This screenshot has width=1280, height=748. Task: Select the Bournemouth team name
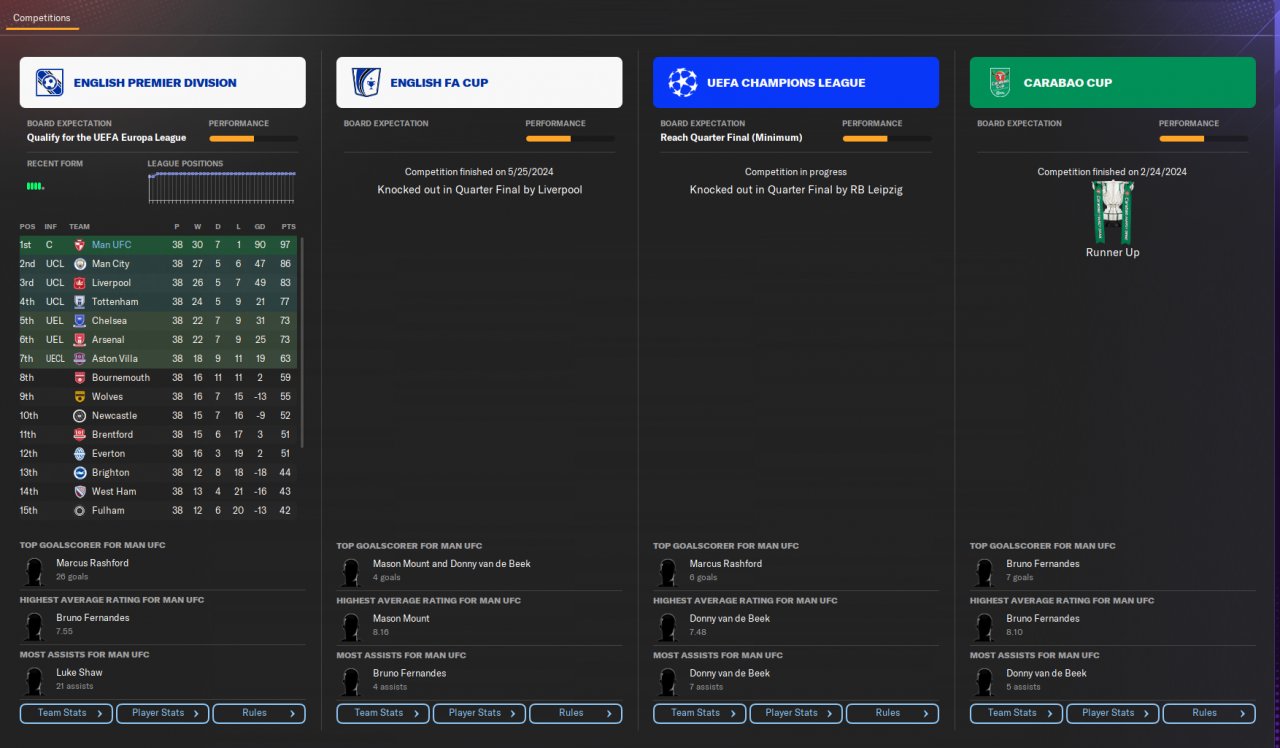(x=121, y=378)
